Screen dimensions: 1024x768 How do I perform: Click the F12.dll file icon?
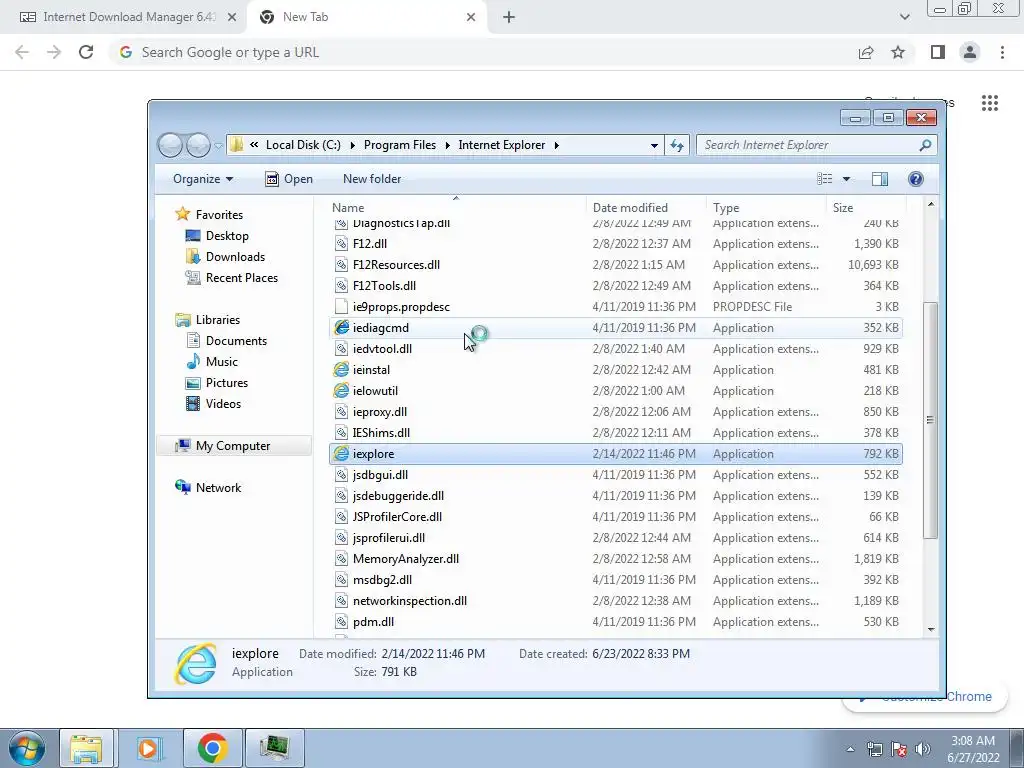click(341, 244)
